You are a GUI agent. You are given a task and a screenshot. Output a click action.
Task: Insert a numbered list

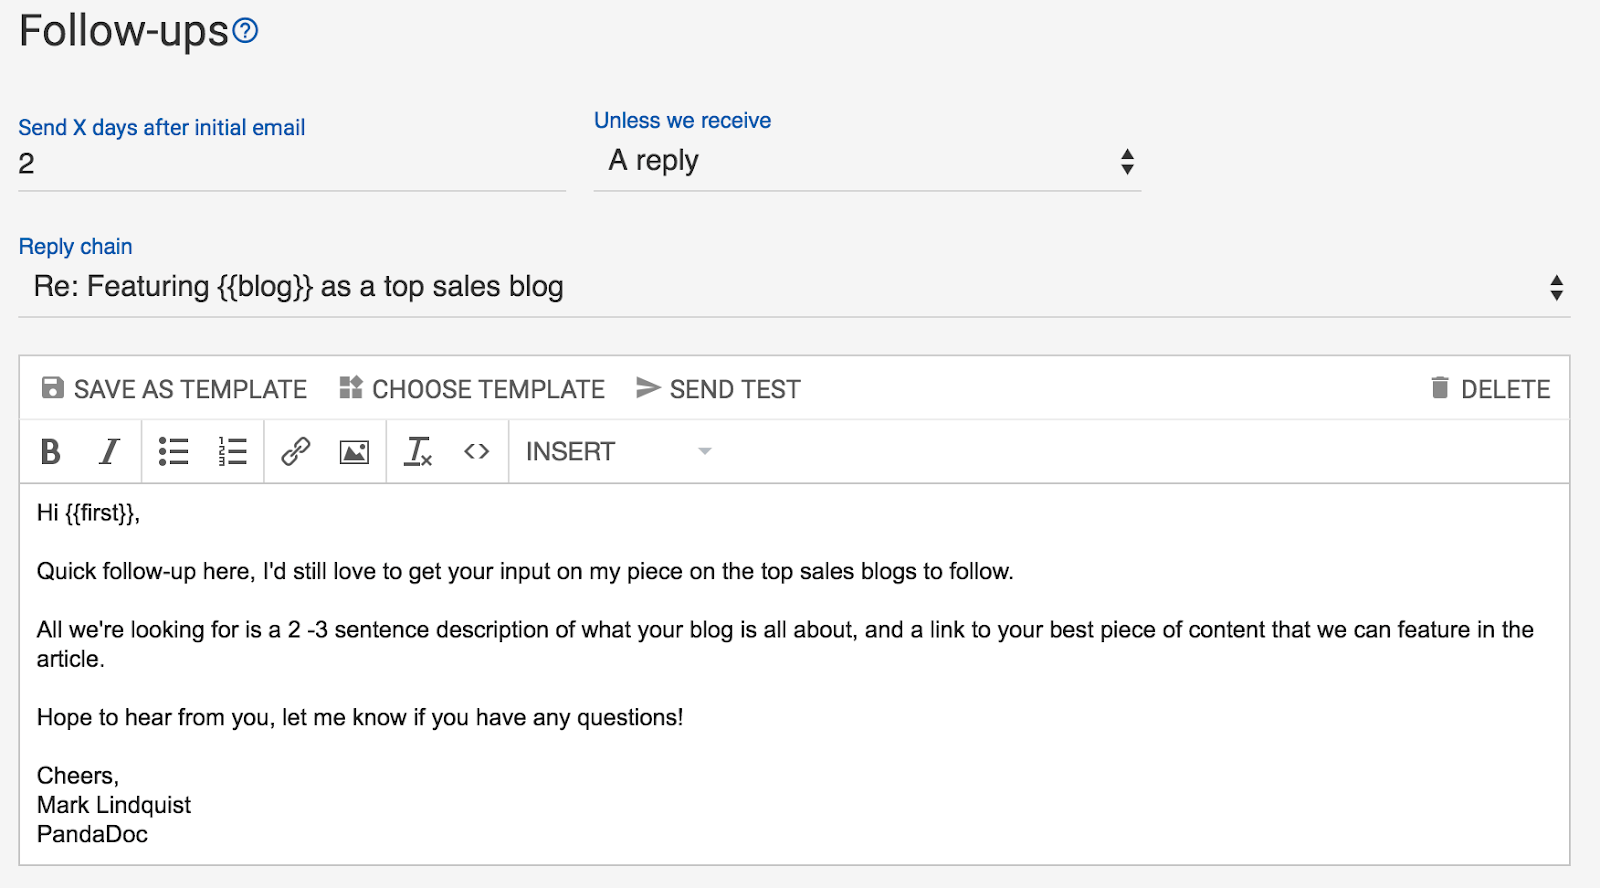pyautogui.click(x=232, y=452)
